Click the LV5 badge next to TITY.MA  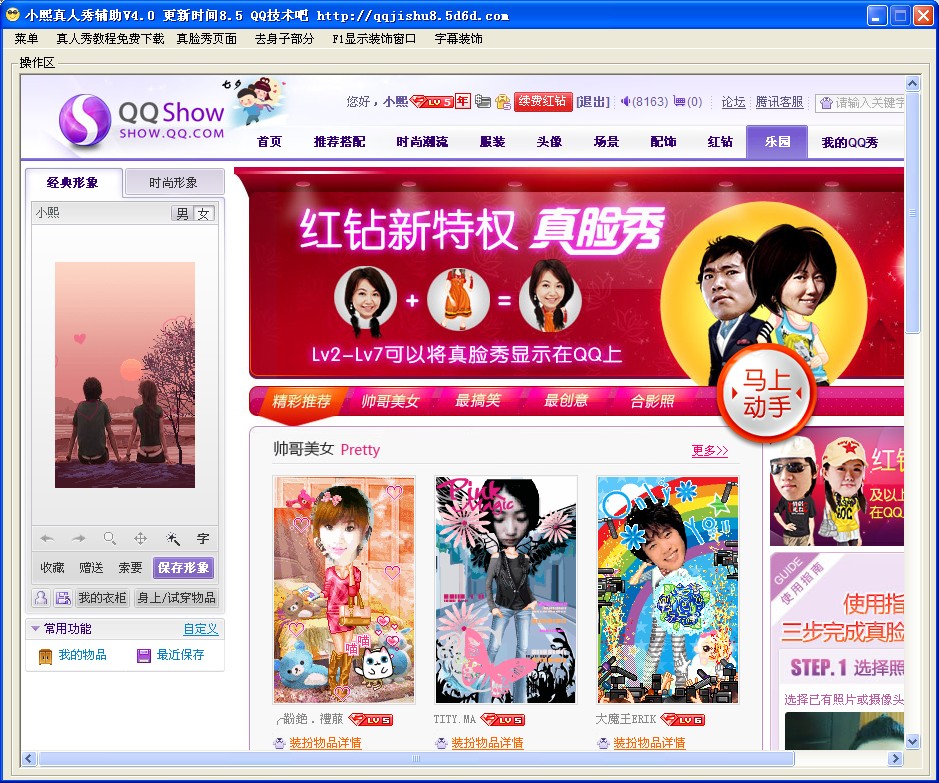coord(503,719)
